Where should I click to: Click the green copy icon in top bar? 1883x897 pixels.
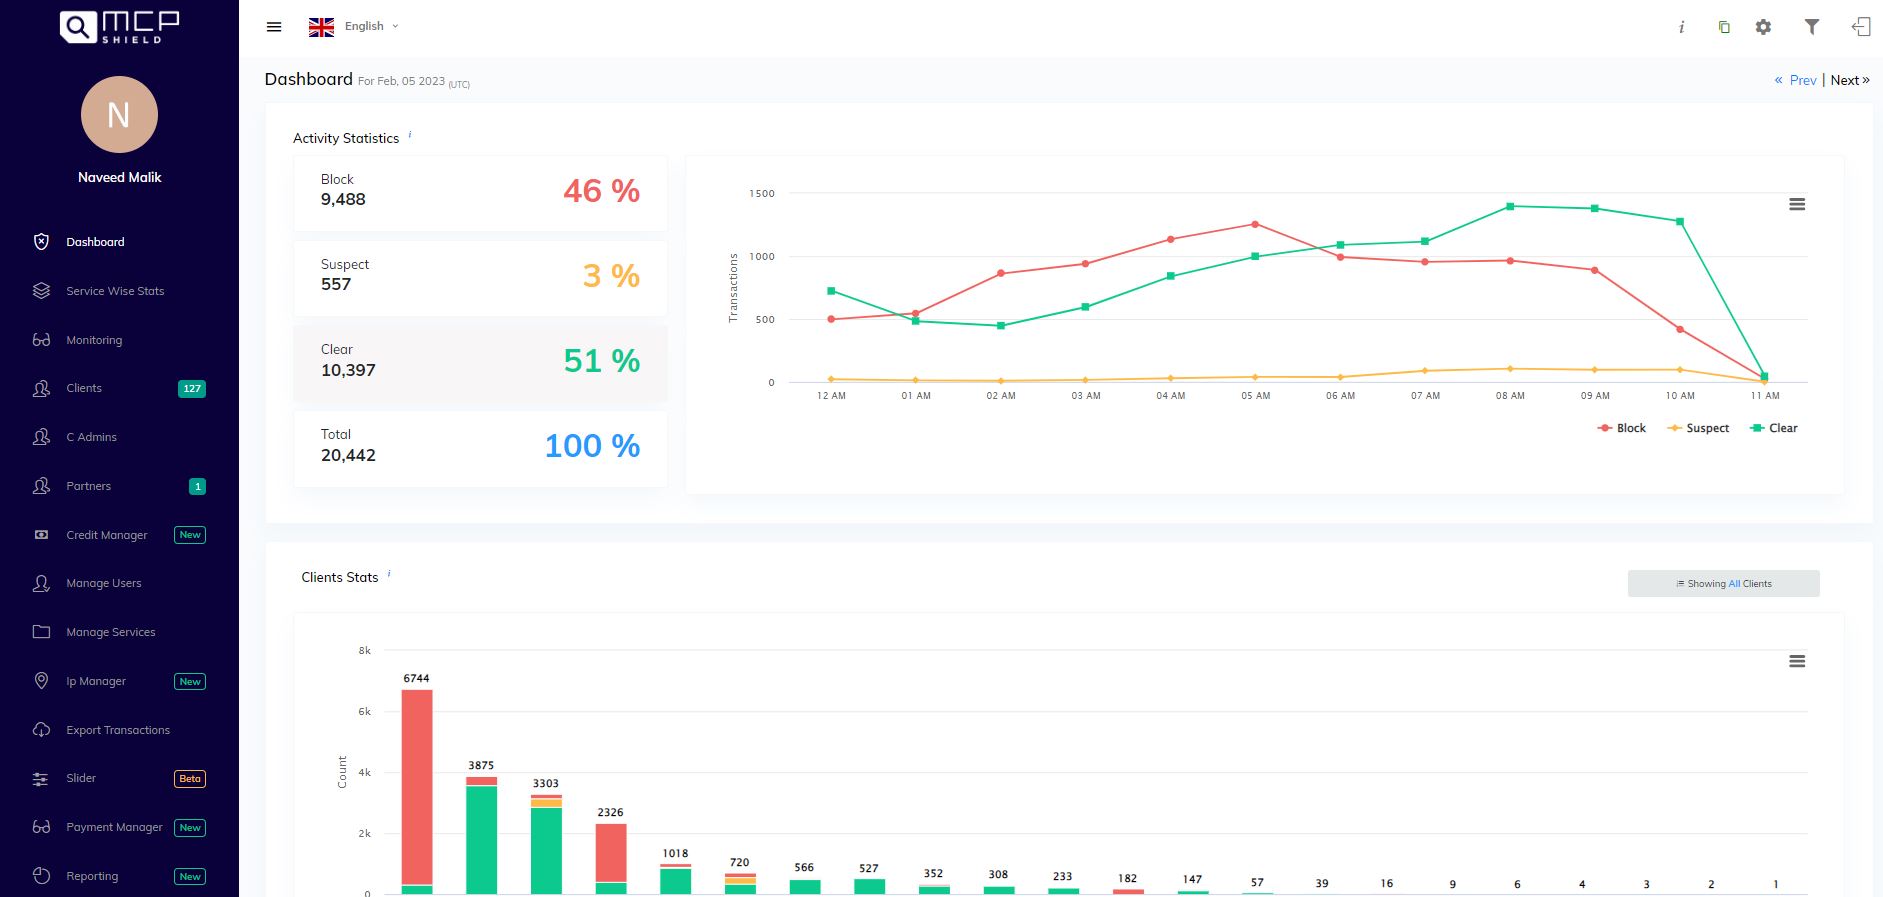1724,27
